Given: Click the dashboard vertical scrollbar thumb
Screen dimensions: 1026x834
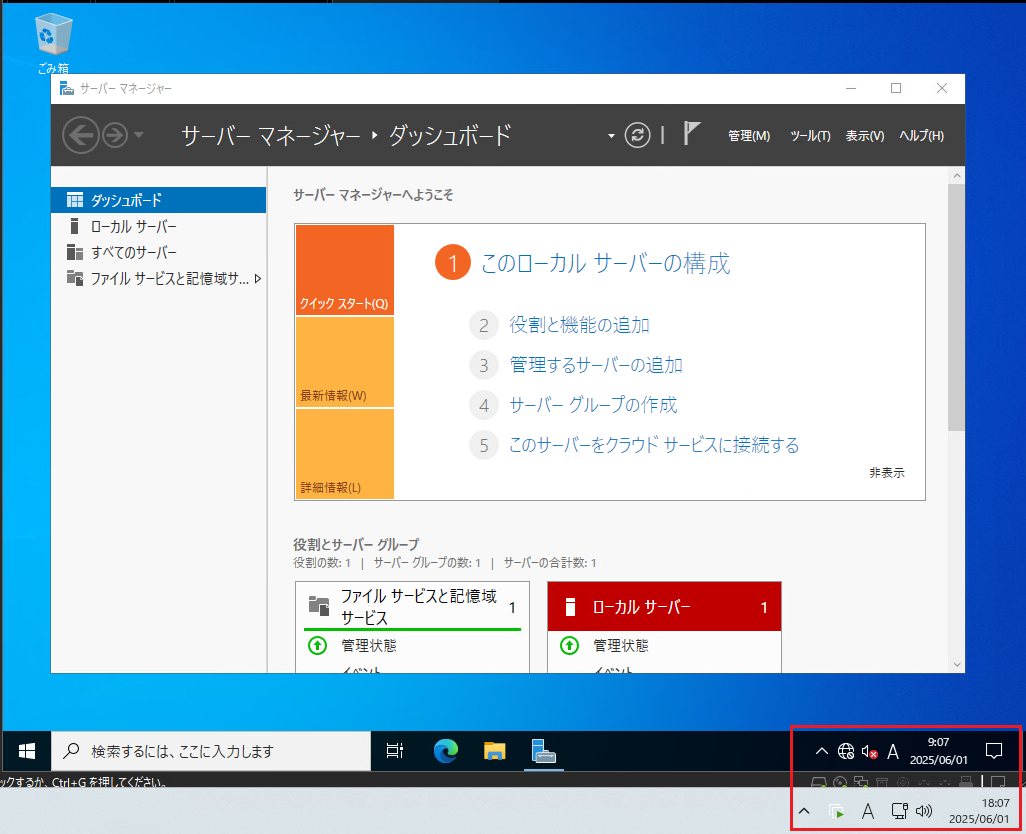Looking at the screenshot, I should [957, 307].
